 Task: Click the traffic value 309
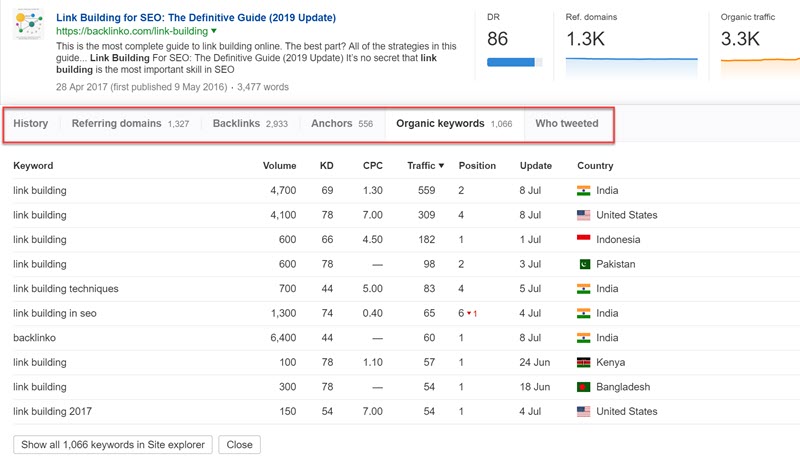pos(427,215)
